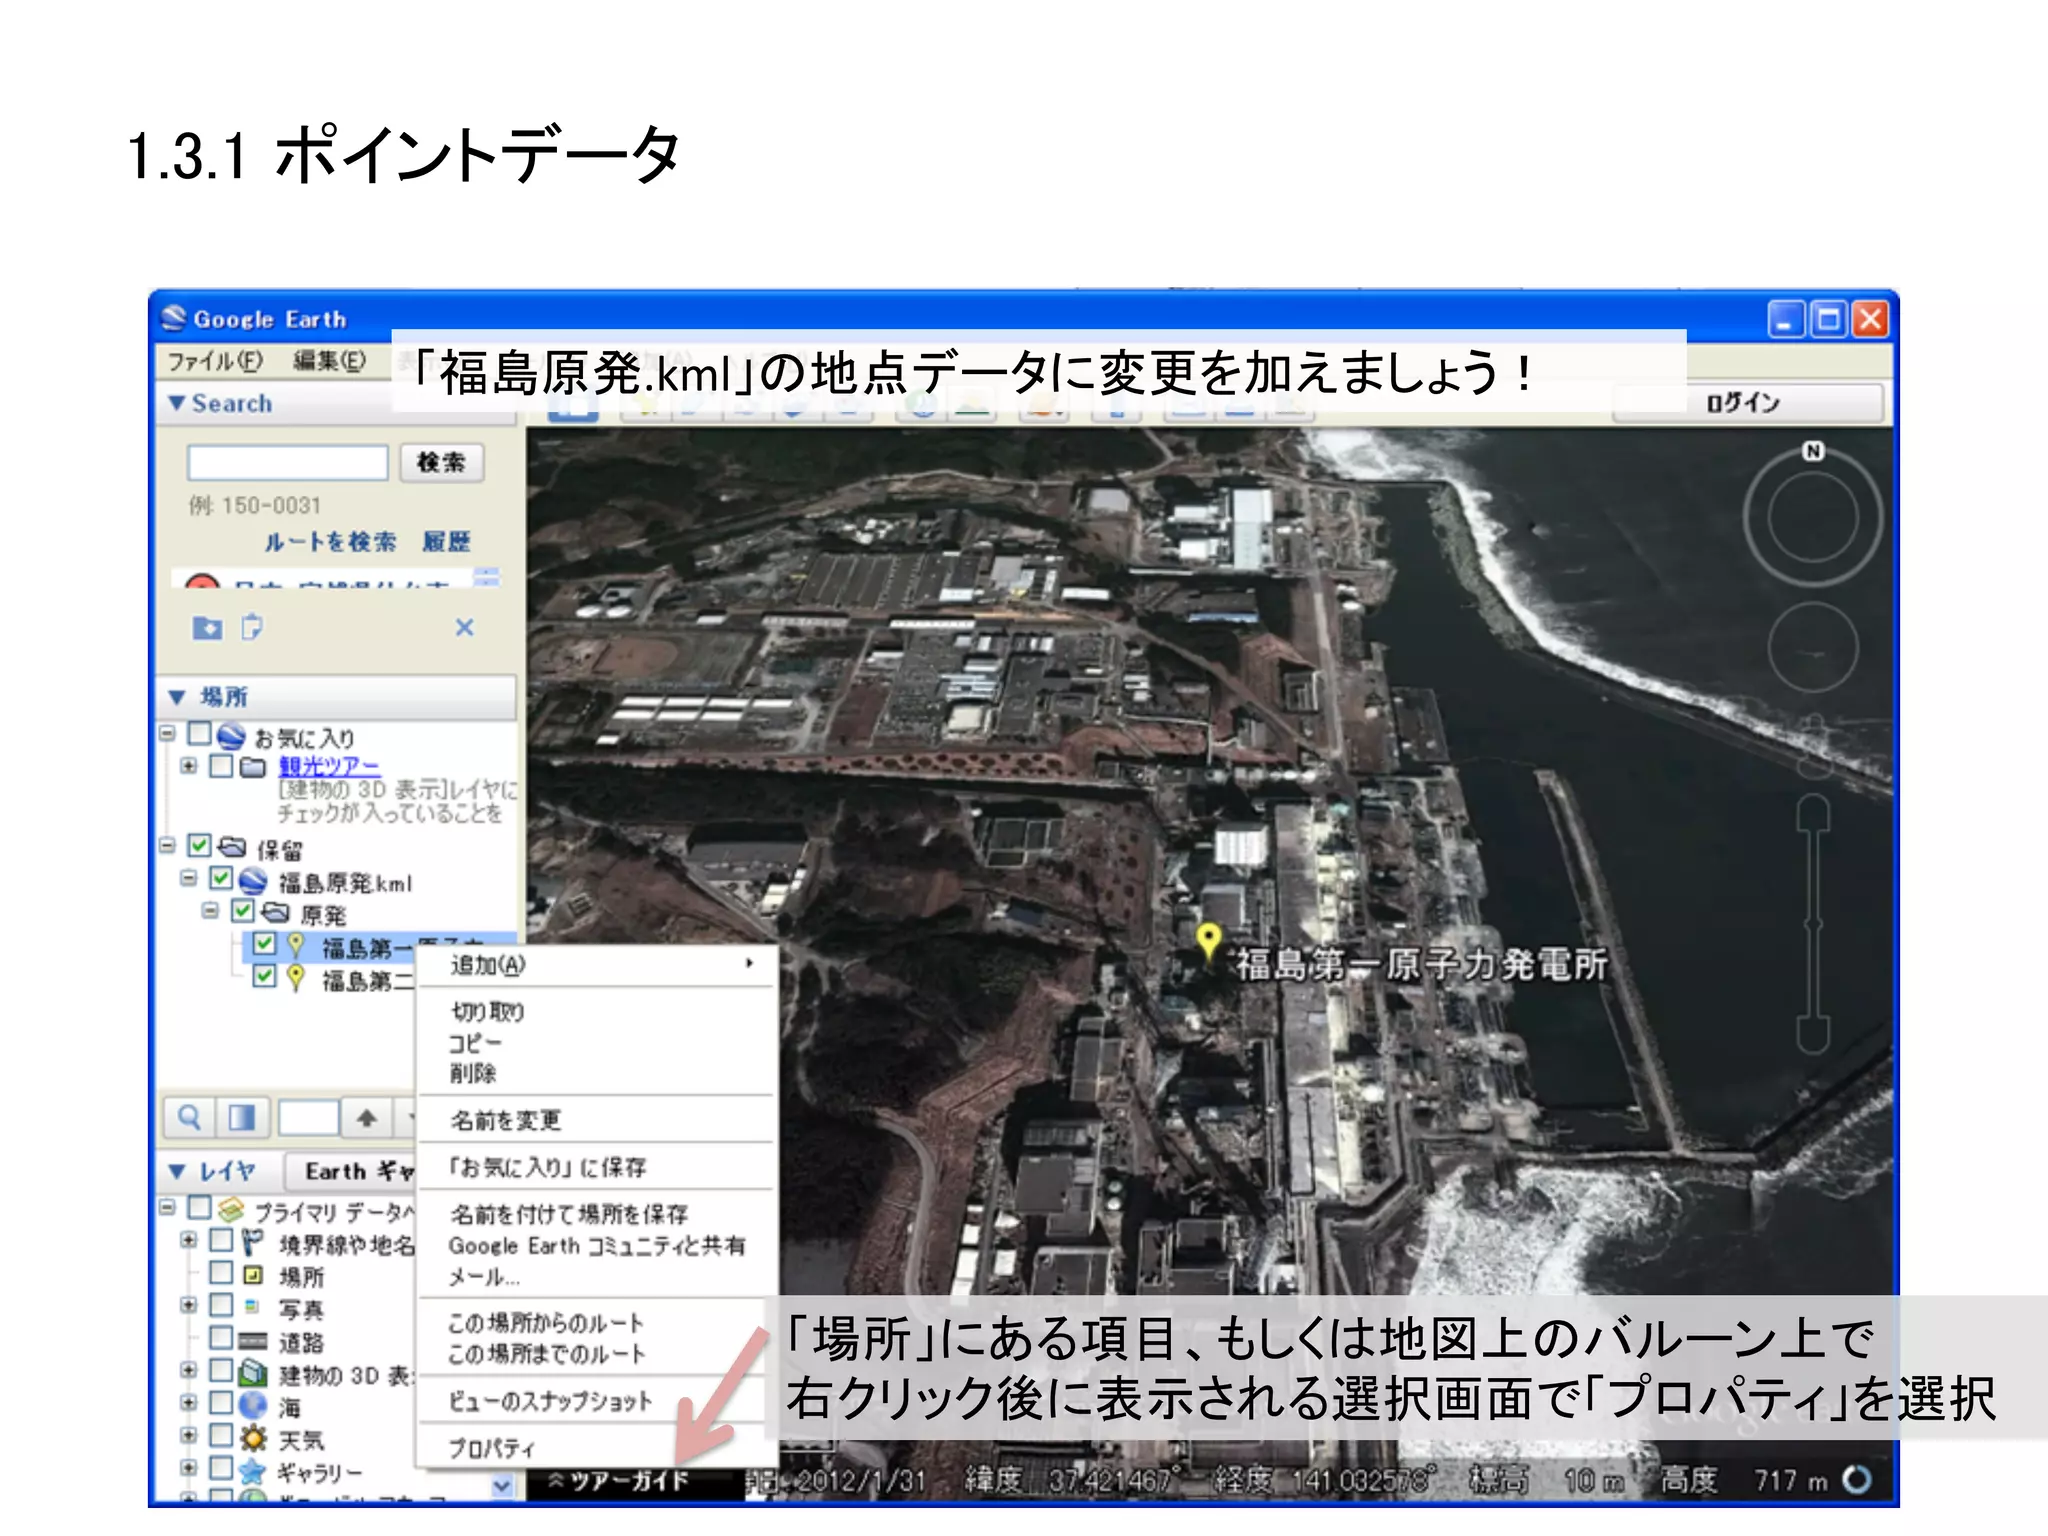Click the pin icon of the 福島第一 placemark row
Image resolution: width=2048 pixels, height=1536 pixels.
(x=295, y=945)
